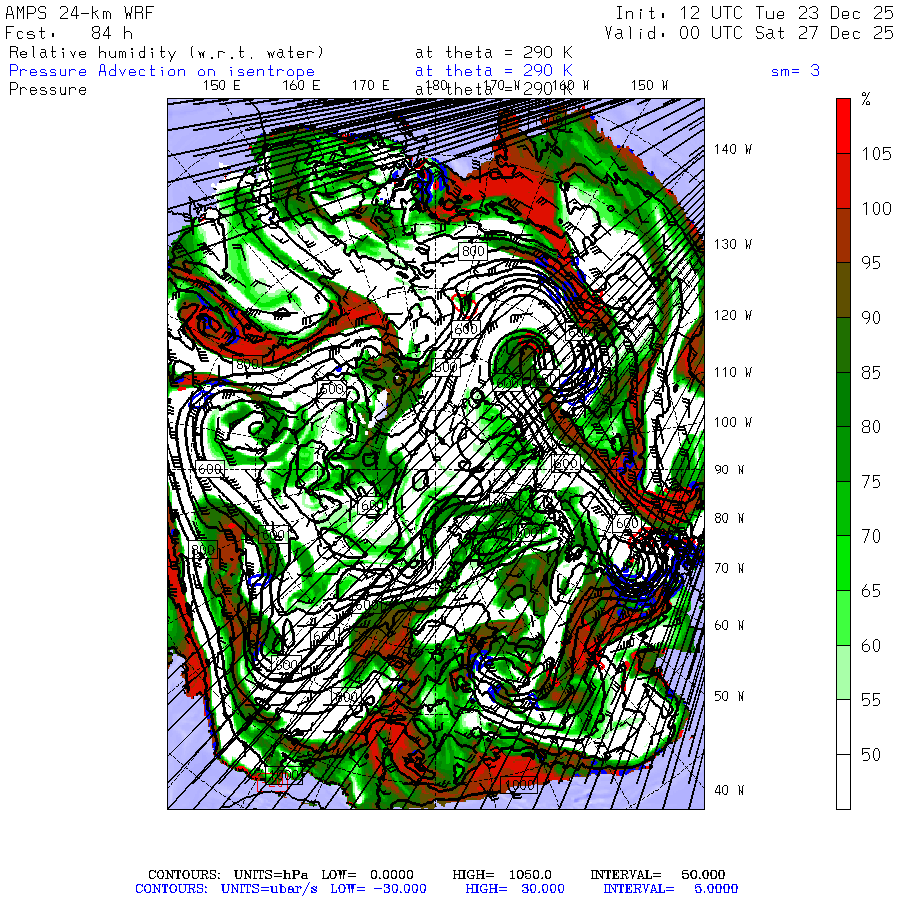Click the bright red 105% color swatch
Image resolution: width=900 pixels, height=900 pixels.
843,126
